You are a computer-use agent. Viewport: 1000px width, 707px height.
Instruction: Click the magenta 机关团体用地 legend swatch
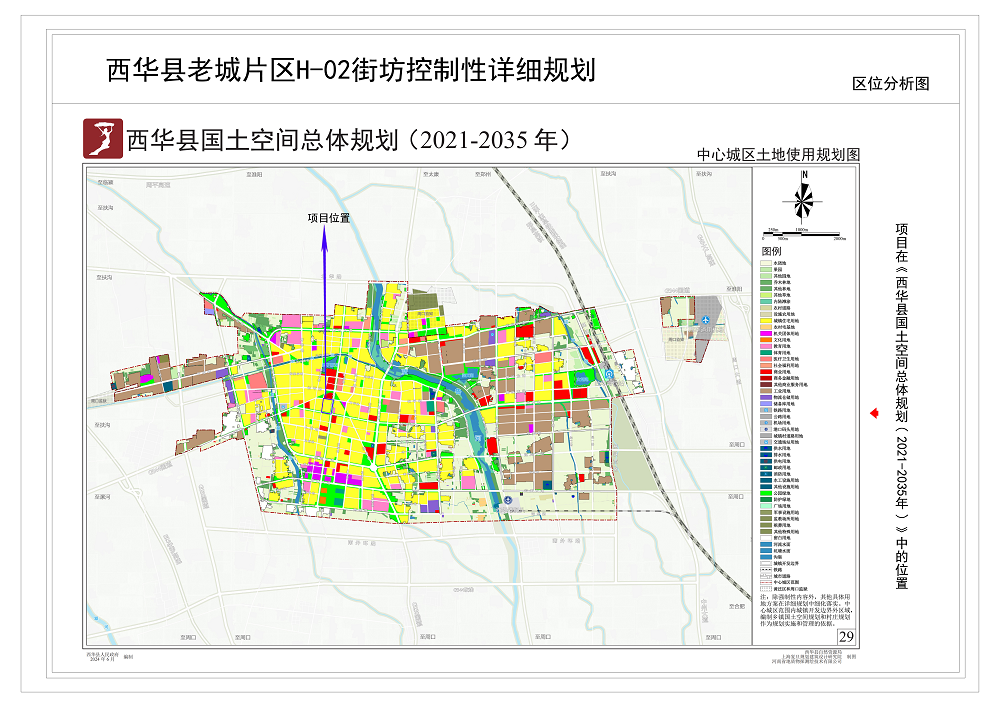pyautogui.click(x=768, y=334)
